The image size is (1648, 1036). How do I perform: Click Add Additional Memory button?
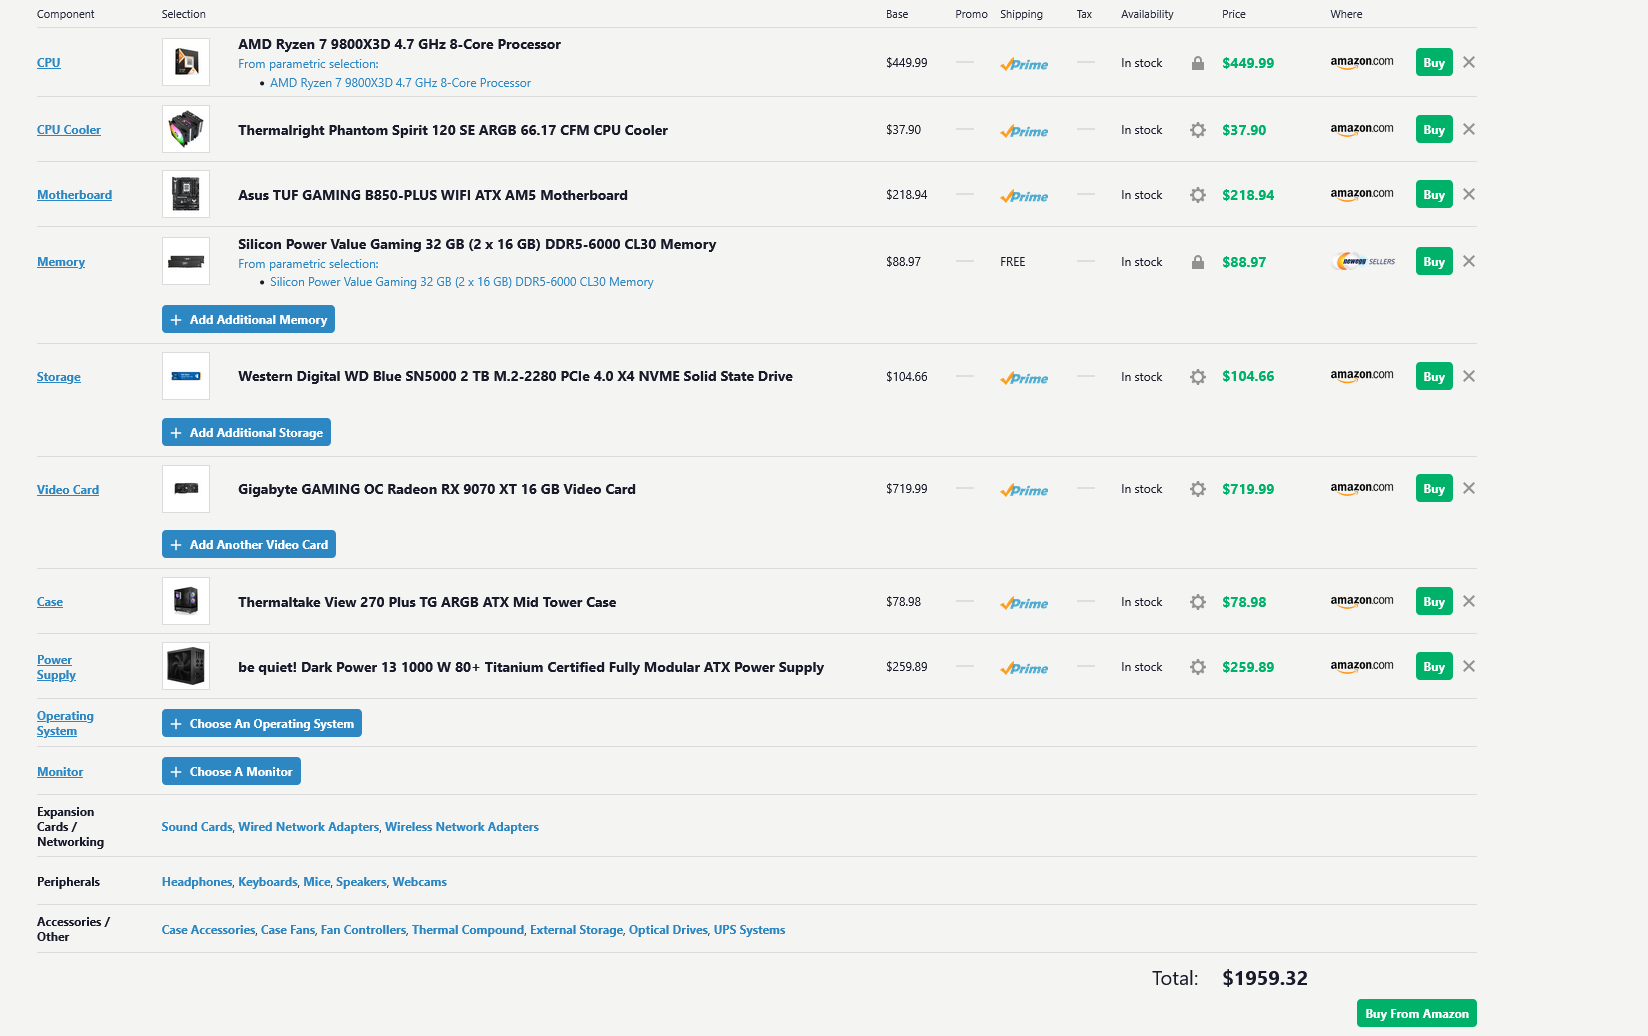pyautogui.click(x=248, y=319)
